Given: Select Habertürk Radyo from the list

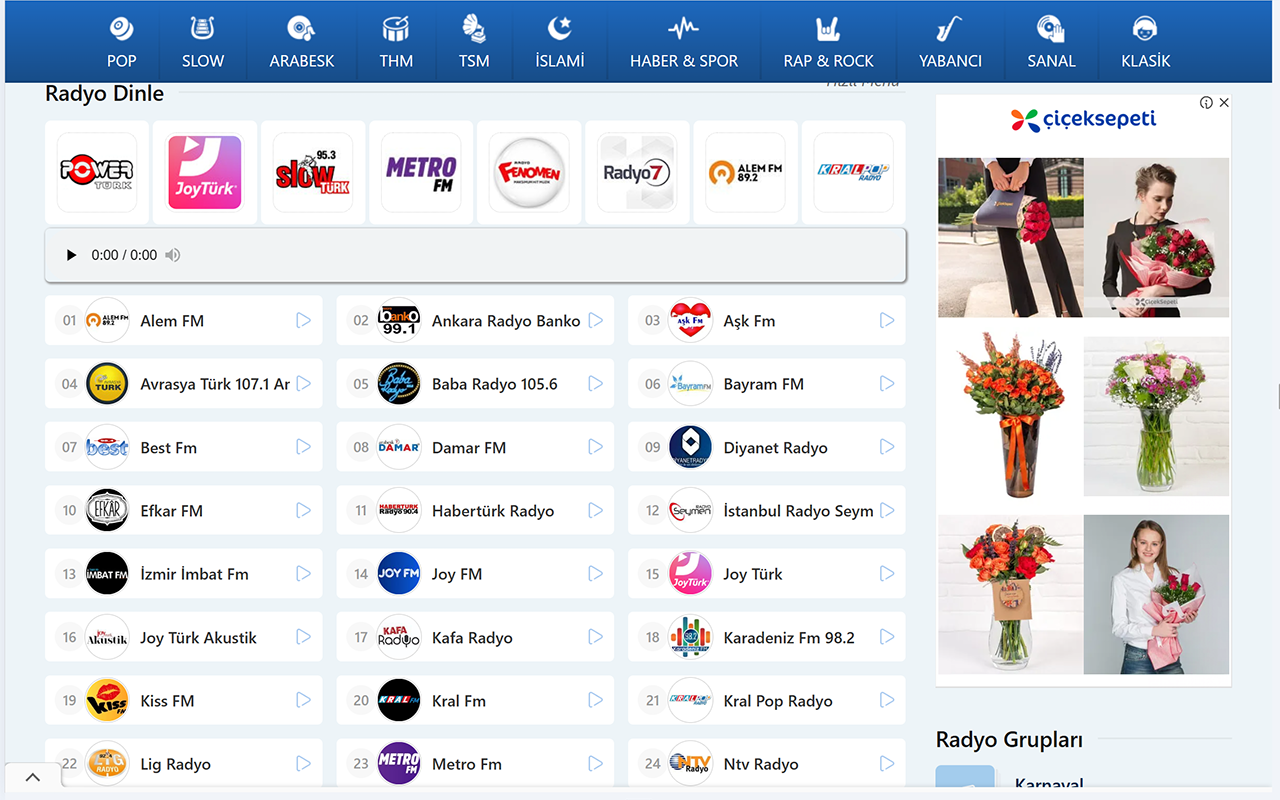Looking at the screenshot, I should [x=492, y=511].
